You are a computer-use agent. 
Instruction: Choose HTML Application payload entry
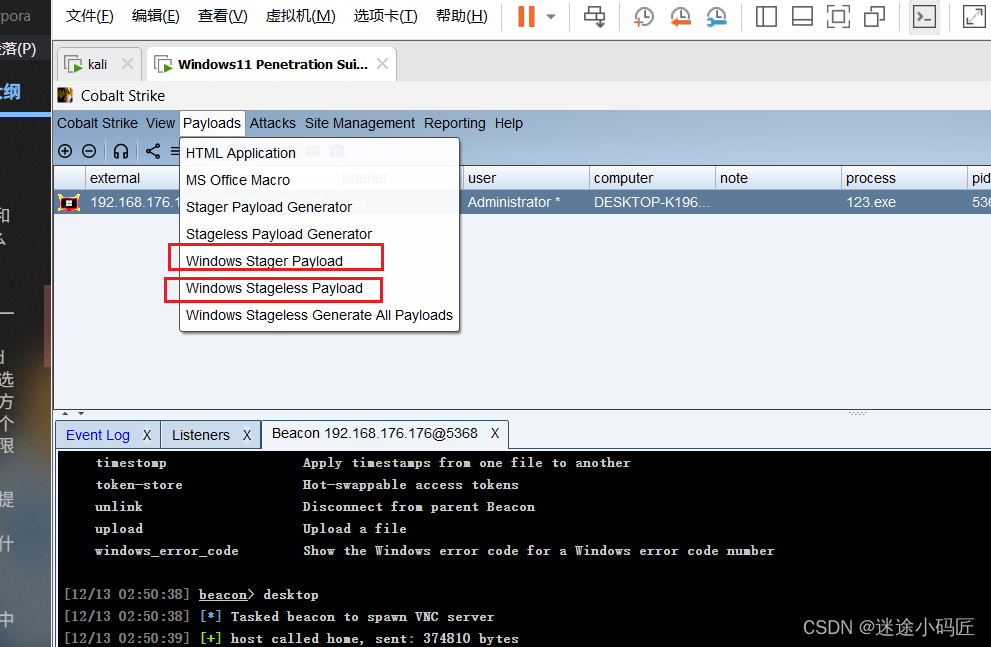[319, 153]
